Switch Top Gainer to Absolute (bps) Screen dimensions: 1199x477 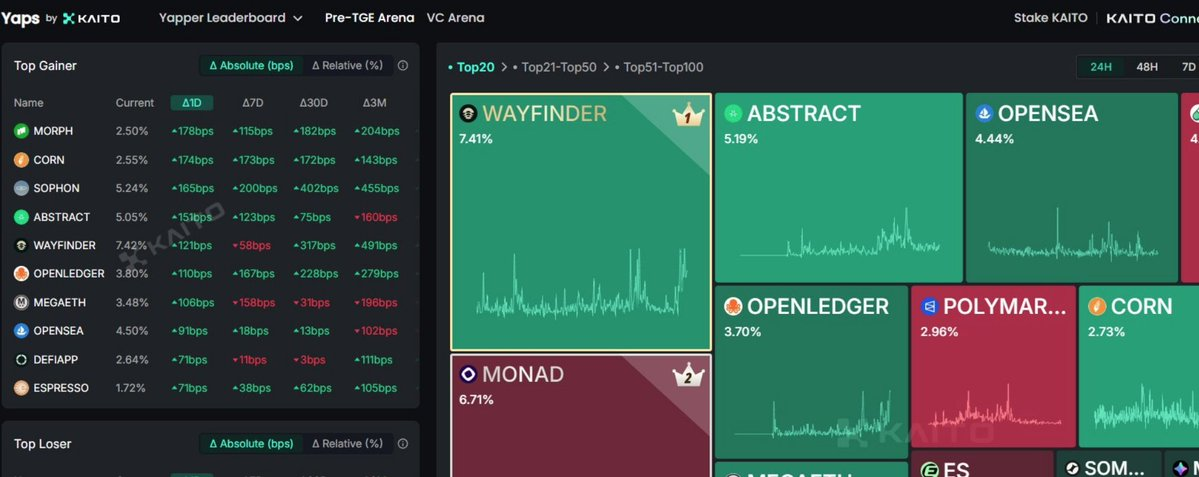coord(252,66)
